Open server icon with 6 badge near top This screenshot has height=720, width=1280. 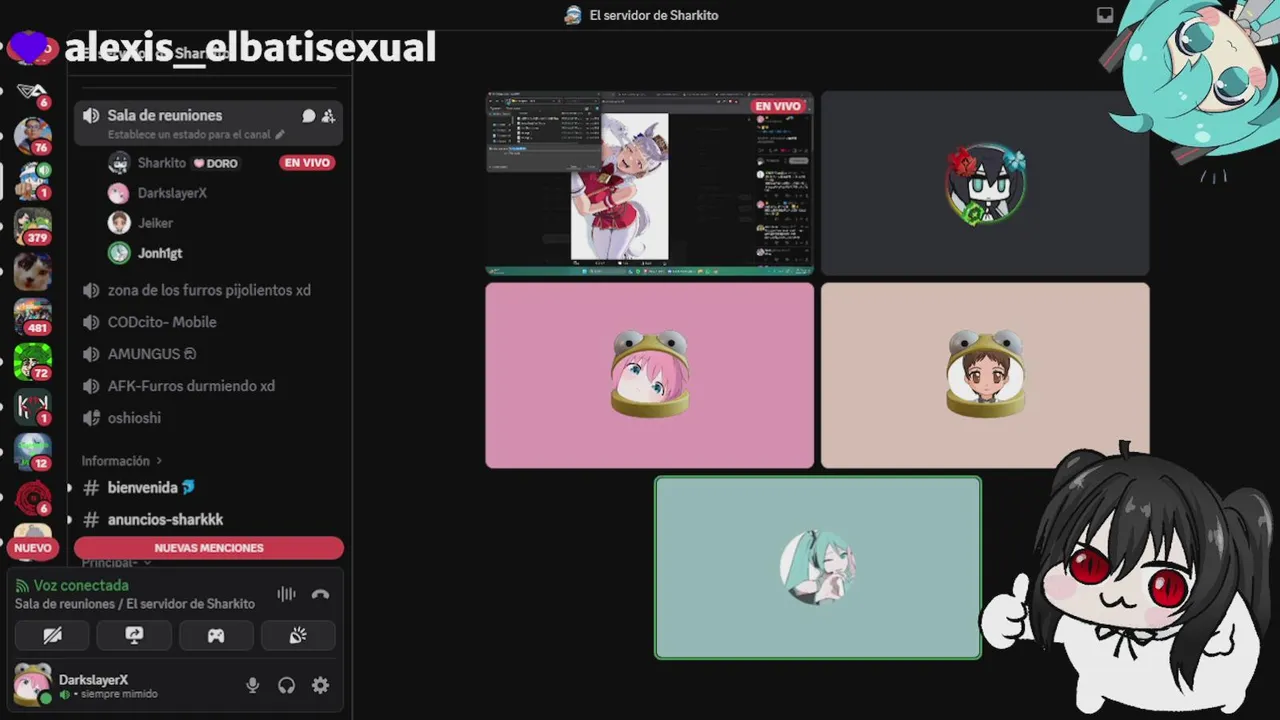click(32, 92)
